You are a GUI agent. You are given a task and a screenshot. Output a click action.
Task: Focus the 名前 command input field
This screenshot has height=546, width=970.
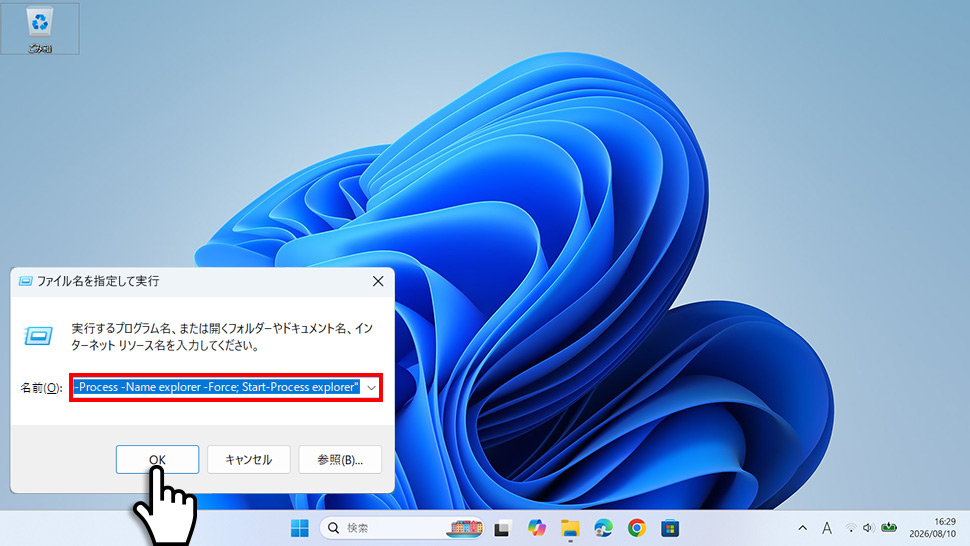click(217, 388)
